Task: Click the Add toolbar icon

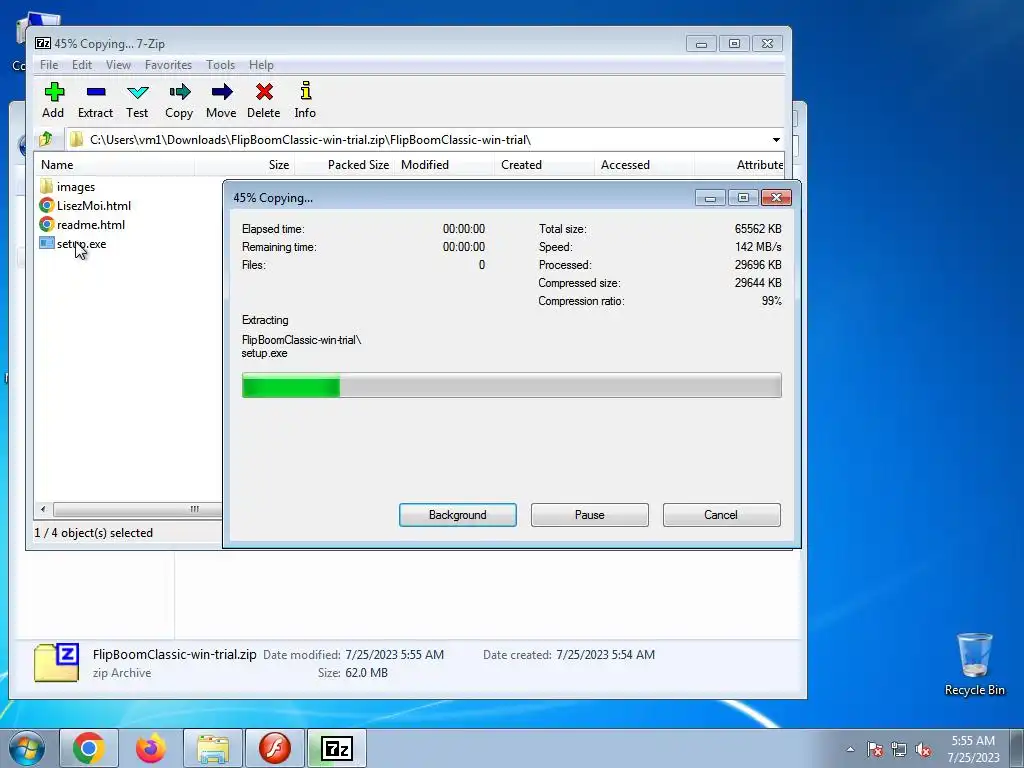Action: 54,92
